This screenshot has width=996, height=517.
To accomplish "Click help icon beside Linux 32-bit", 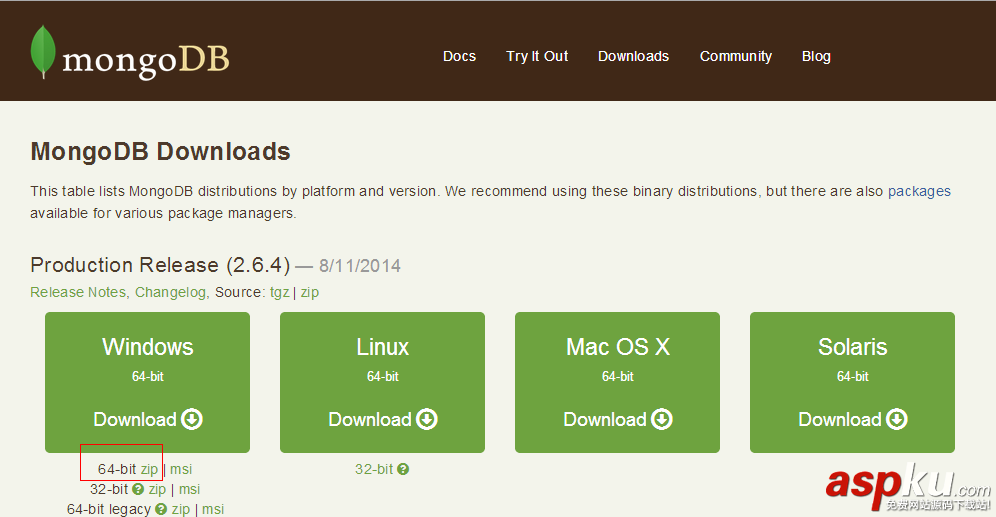I will point(403,469).
